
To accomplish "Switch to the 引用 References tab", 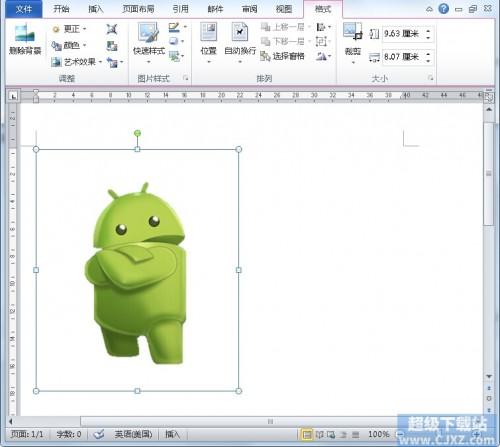I will [x=181, y=9].
